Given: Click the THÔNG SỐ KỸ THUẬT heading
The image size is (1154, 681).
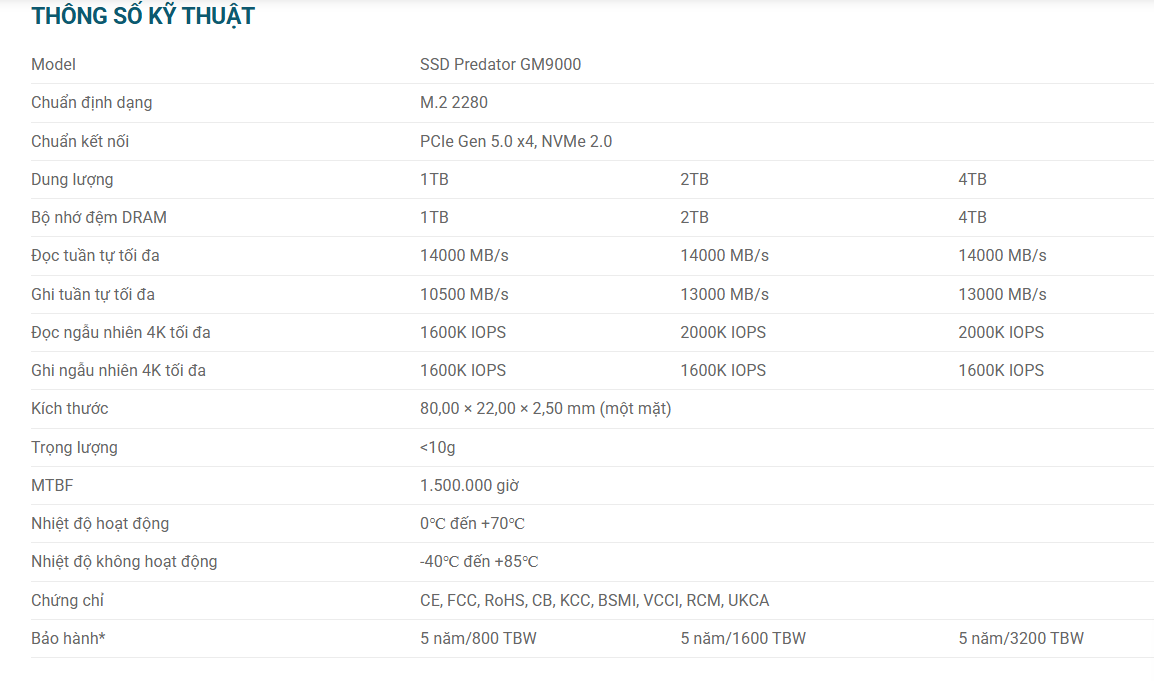Looking at the screenshot, I should [143, 16].
